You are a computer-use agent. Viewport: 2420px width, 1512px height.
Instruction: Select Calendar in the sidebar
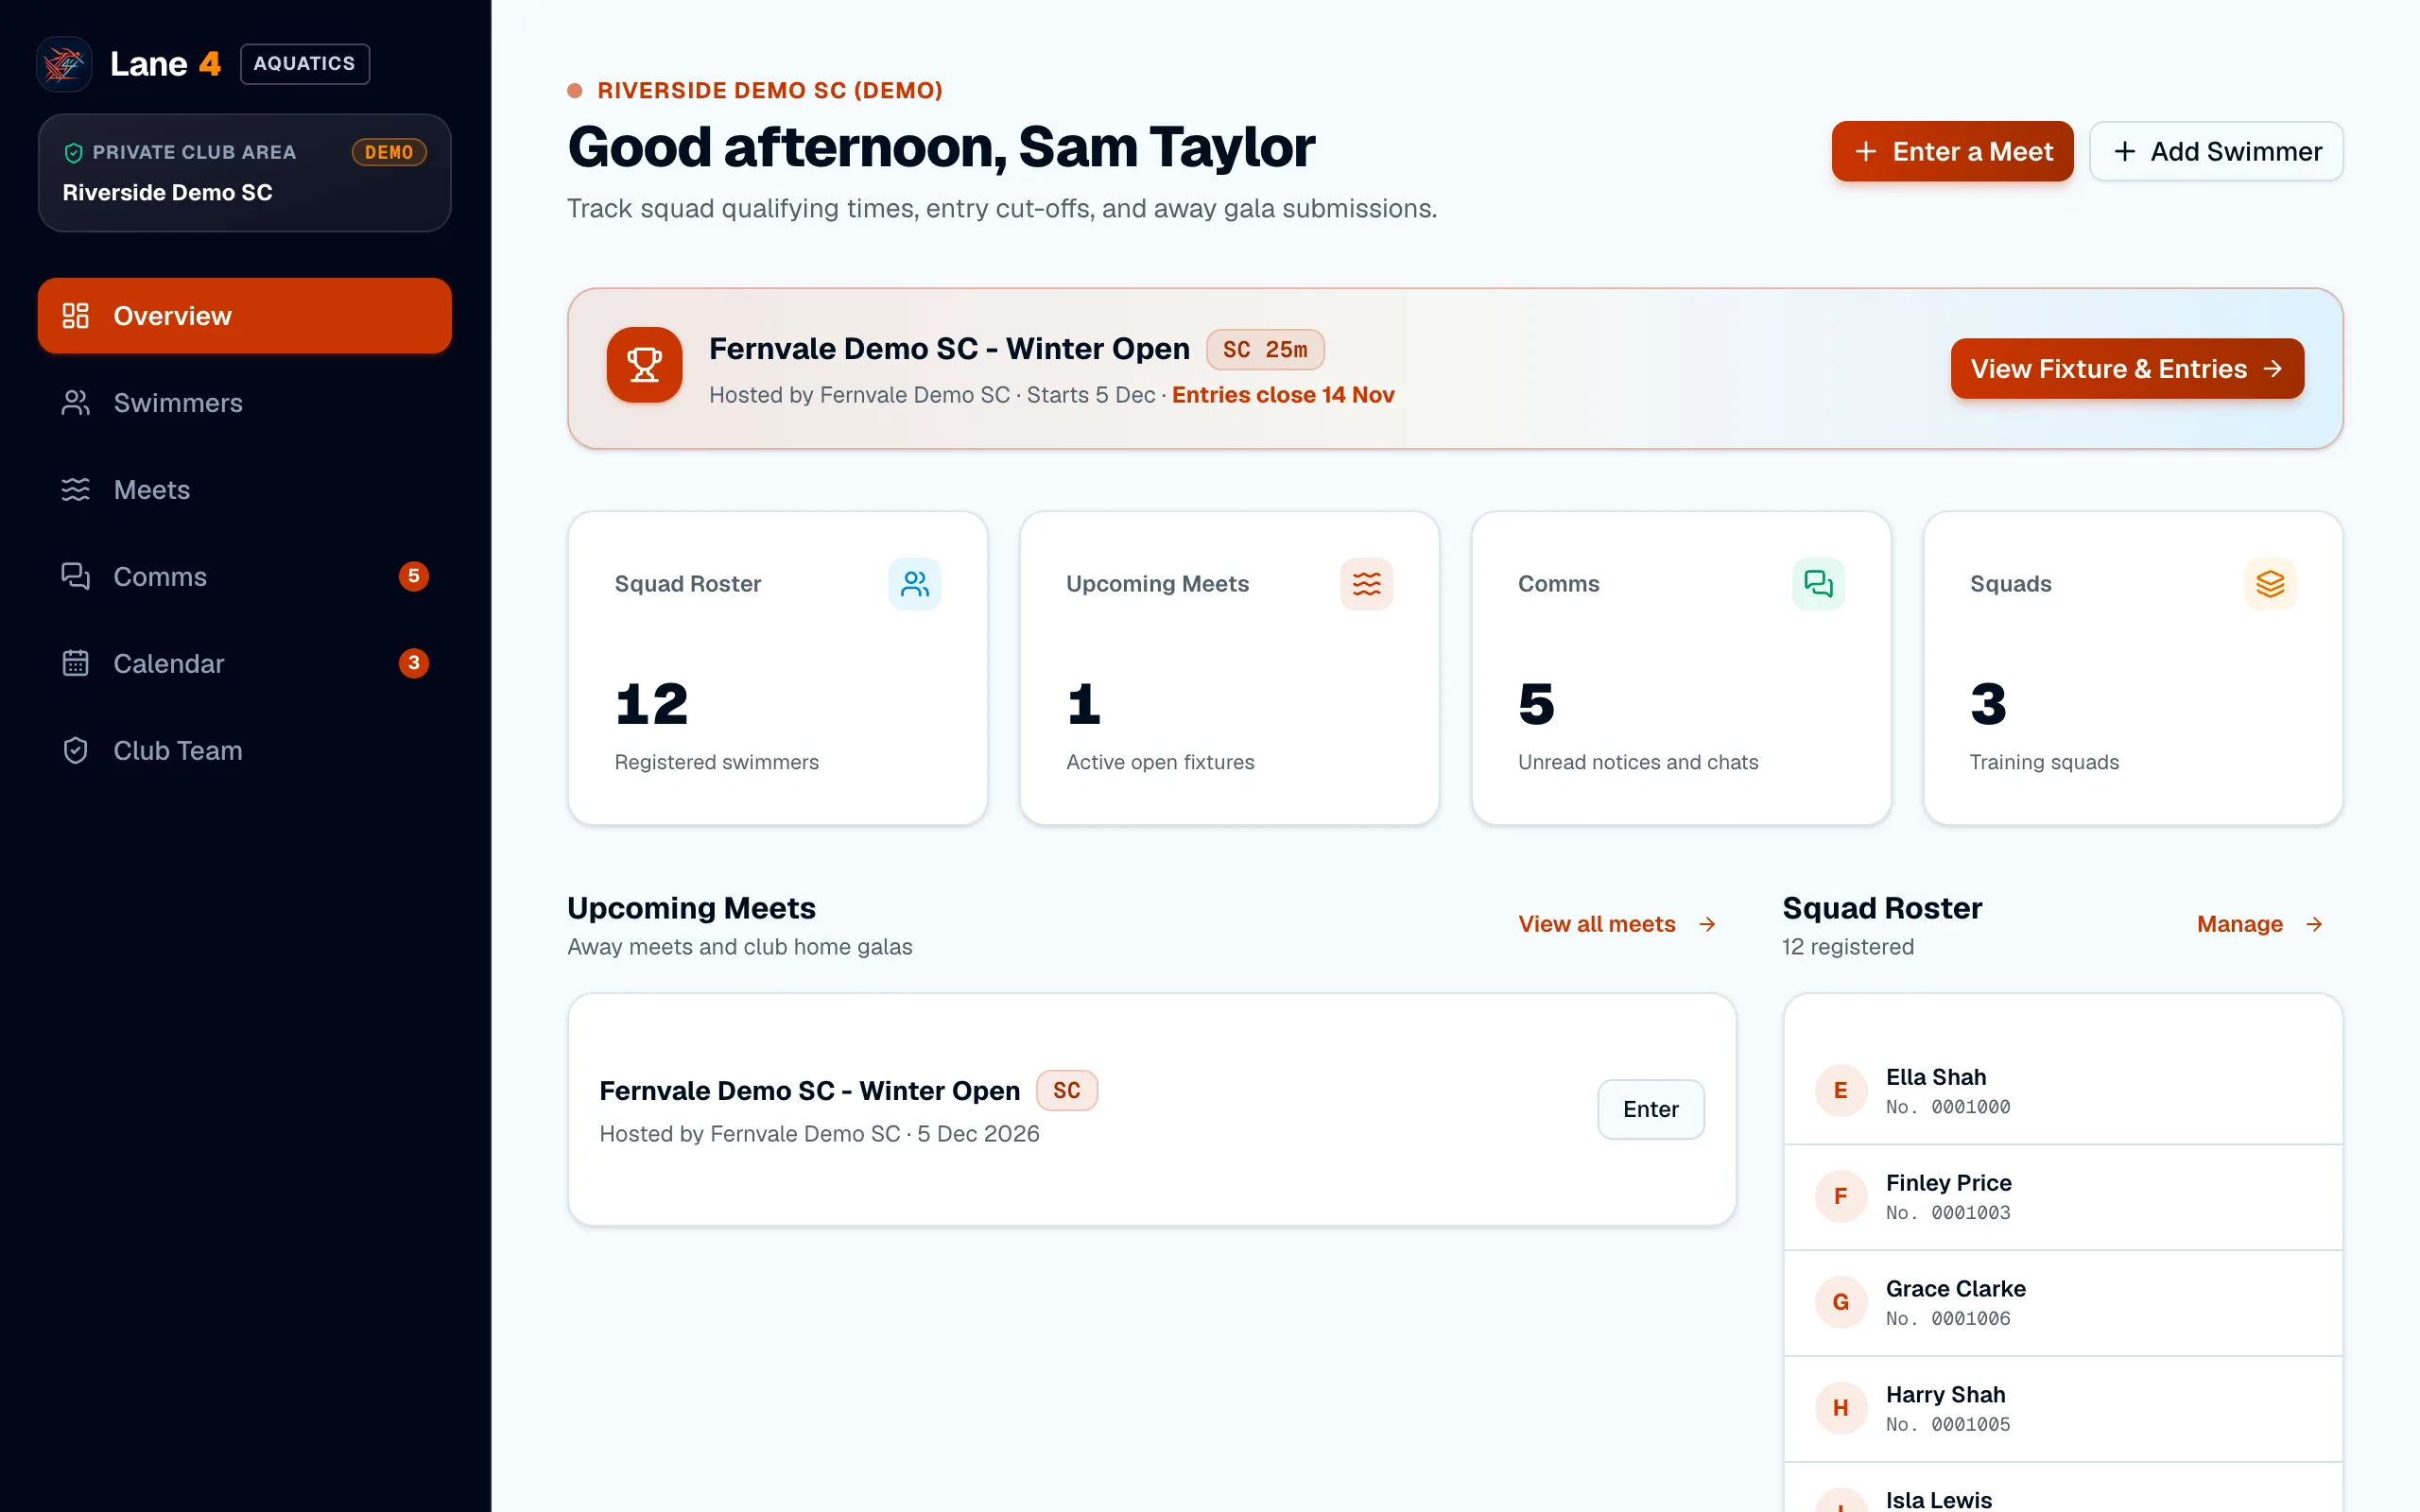coord(245,664)
